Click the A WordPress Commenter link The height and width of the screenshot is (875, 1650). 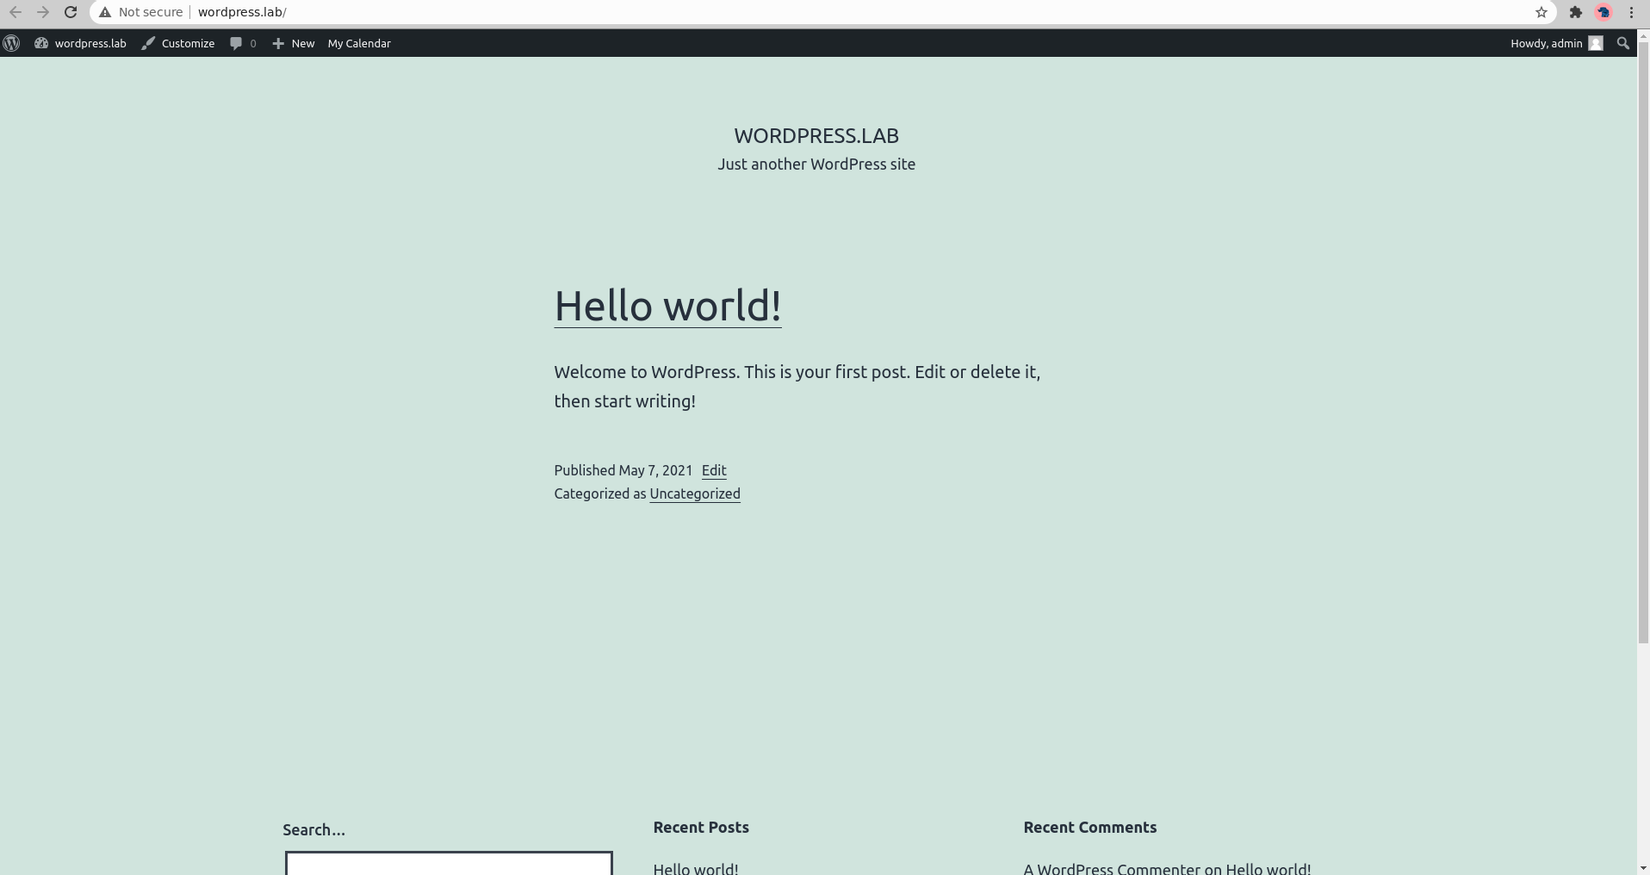pos(1111,868)
